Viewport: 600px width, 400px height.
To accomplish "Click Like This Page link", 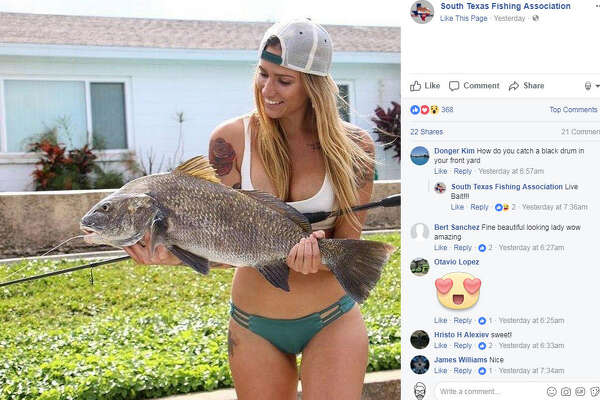I will coord(464,18).
